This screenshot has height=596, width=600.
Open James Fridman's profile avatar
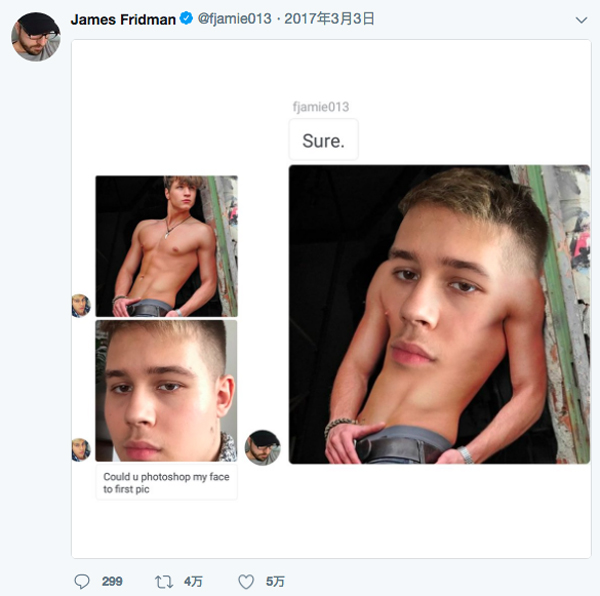pos(35,37)
